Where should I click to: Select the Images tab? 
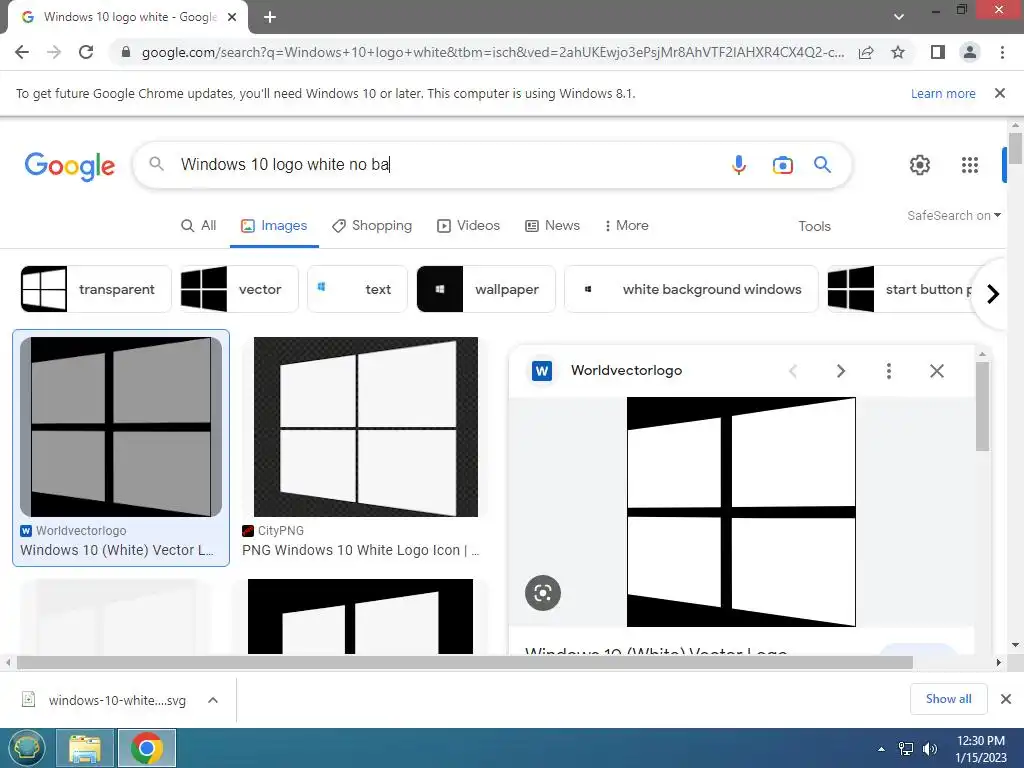tap(274, 225)
